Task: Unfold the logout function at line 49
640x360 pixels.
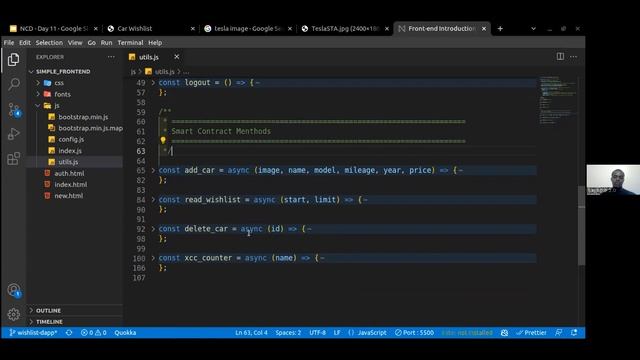Action: (x=153, y=82)
